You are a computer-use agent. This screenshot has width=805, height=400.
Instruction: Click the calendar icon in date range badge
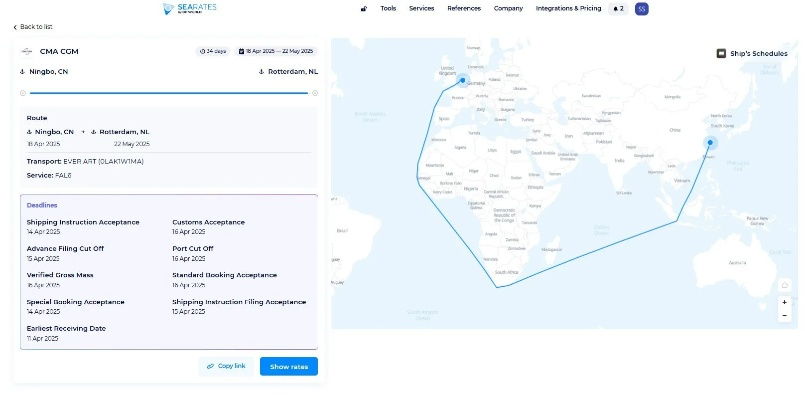[x=241, y=51]
